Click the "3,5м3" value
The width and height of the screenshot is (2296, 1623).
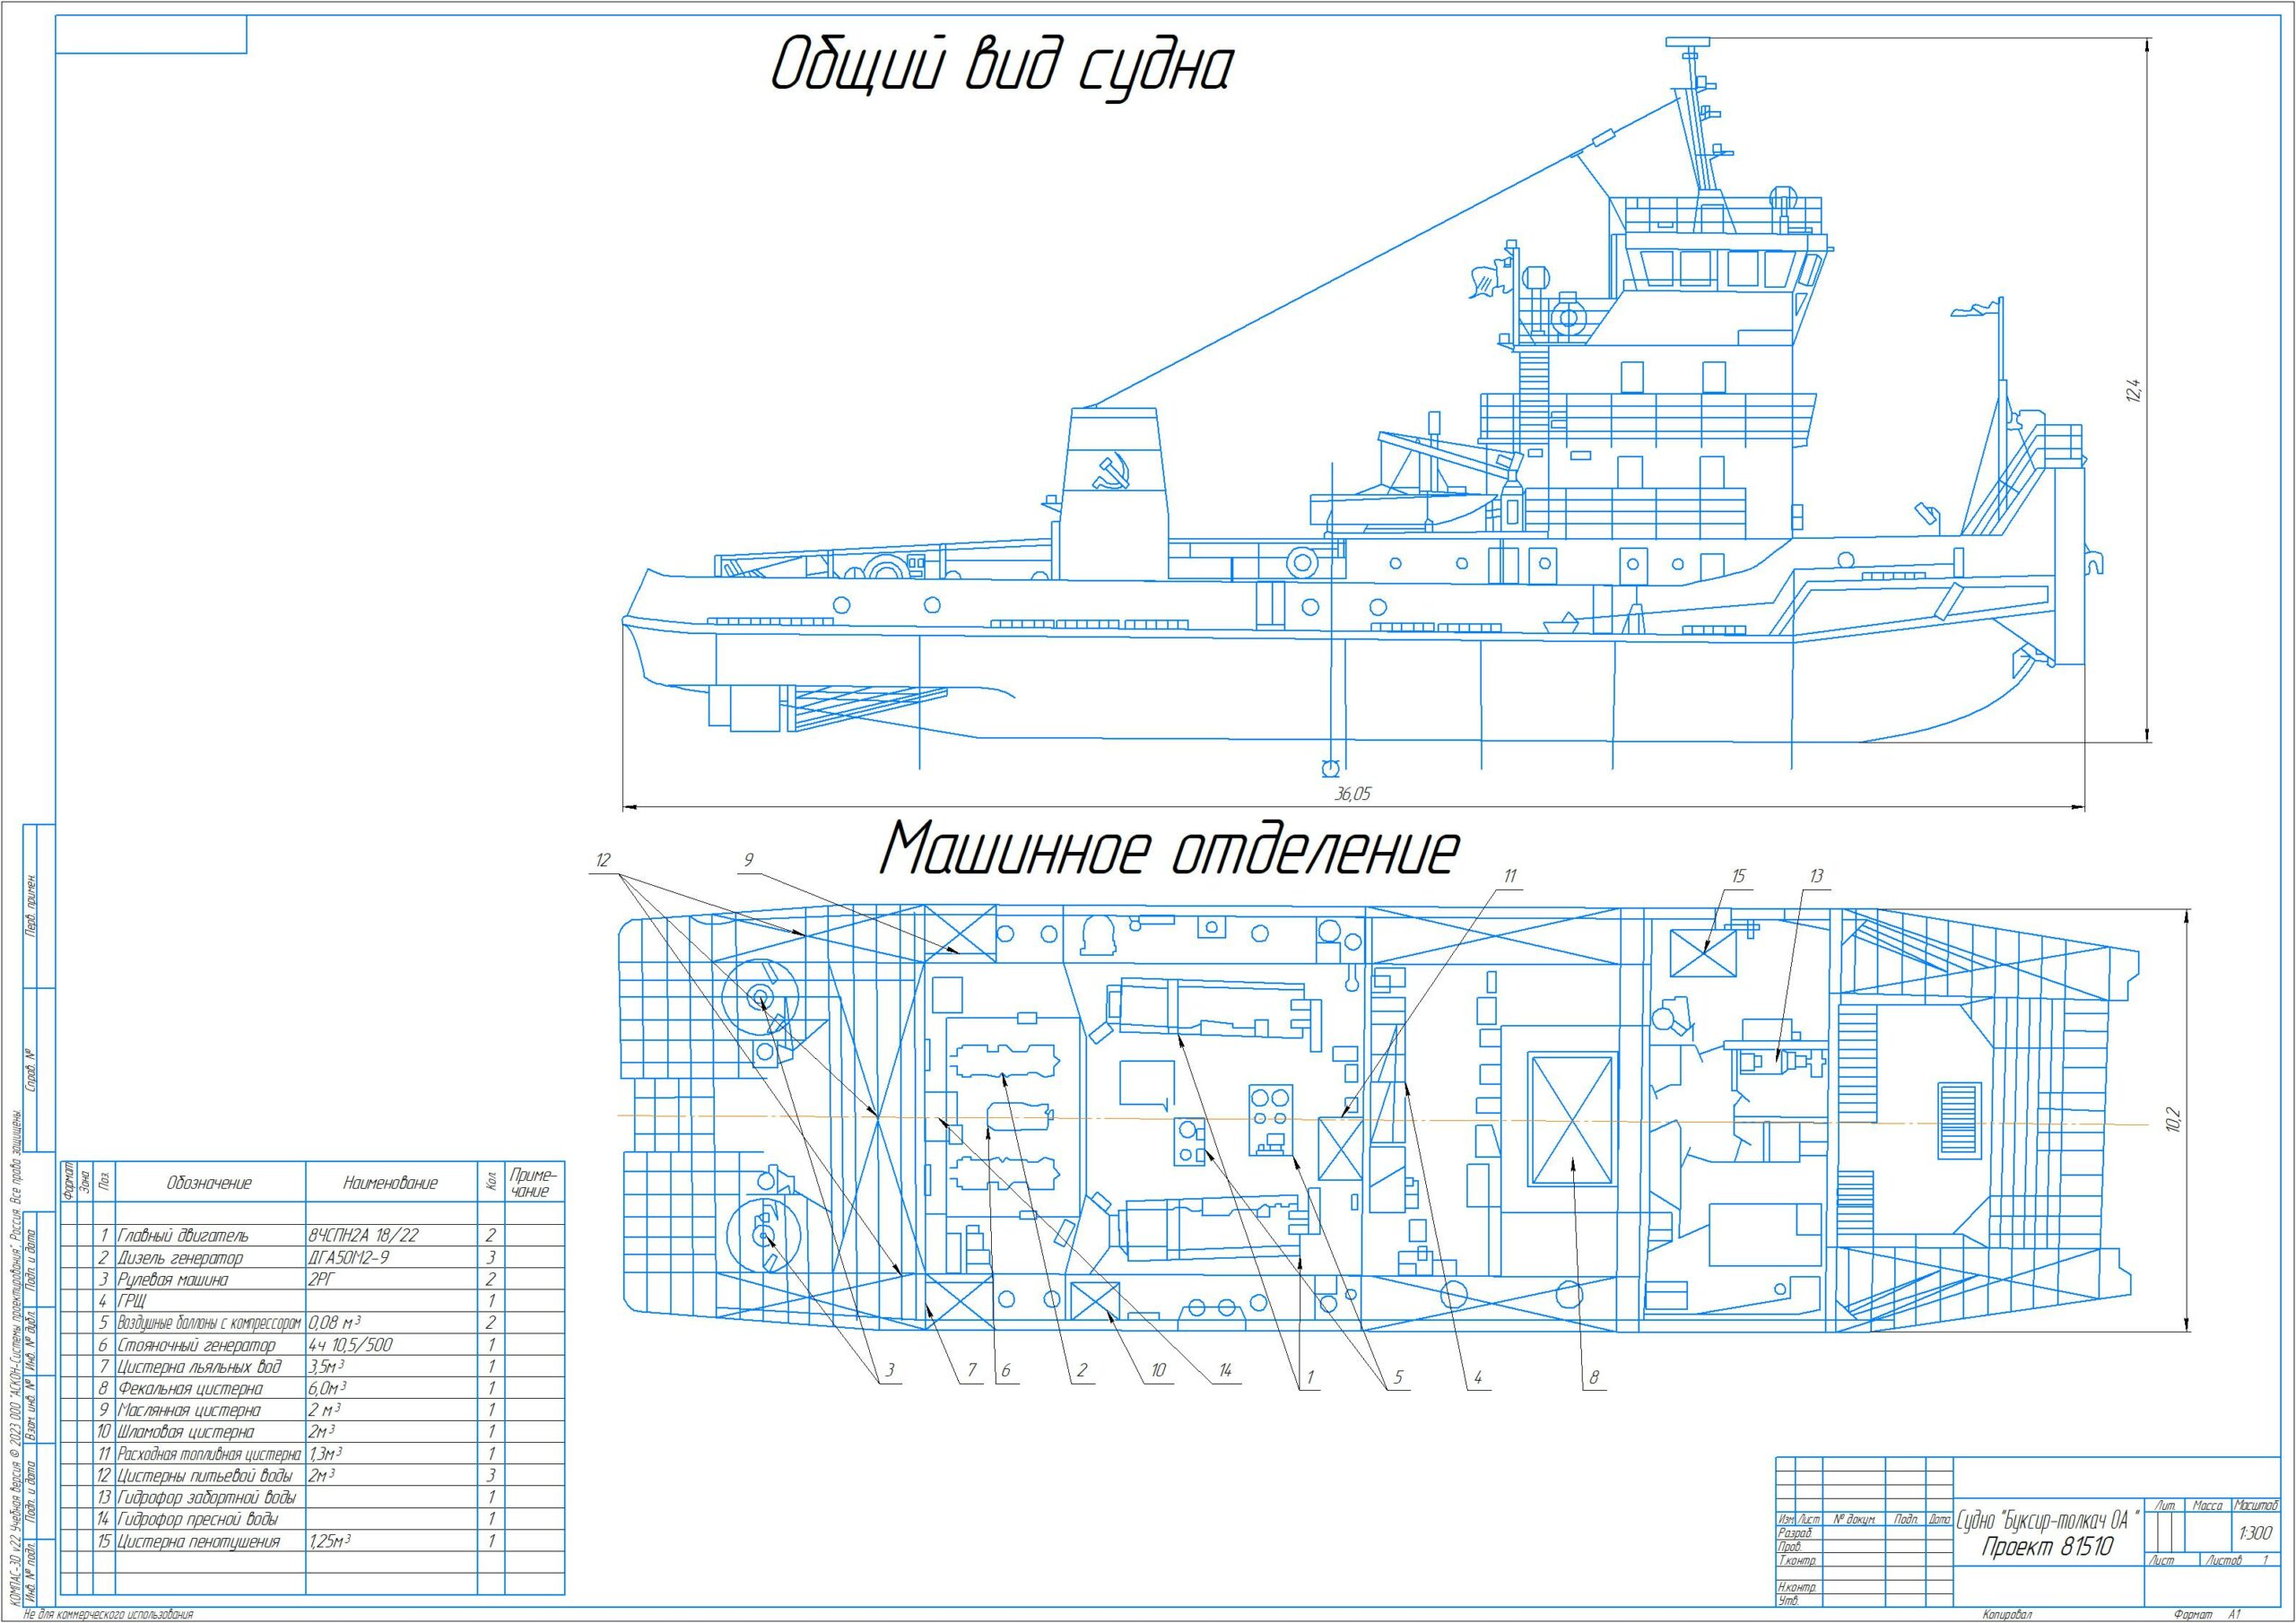pos(328,1367)
